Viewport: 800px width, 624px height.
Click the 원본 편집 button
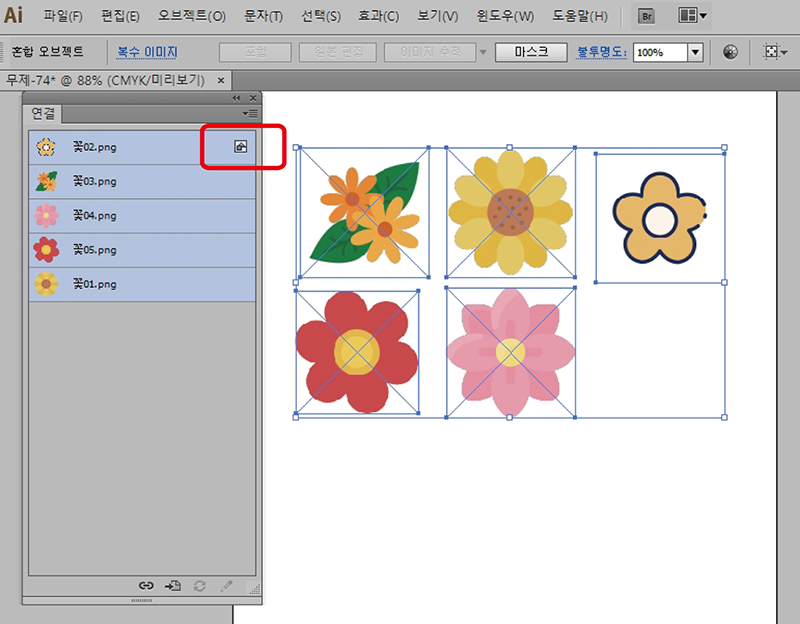(338, 52)
